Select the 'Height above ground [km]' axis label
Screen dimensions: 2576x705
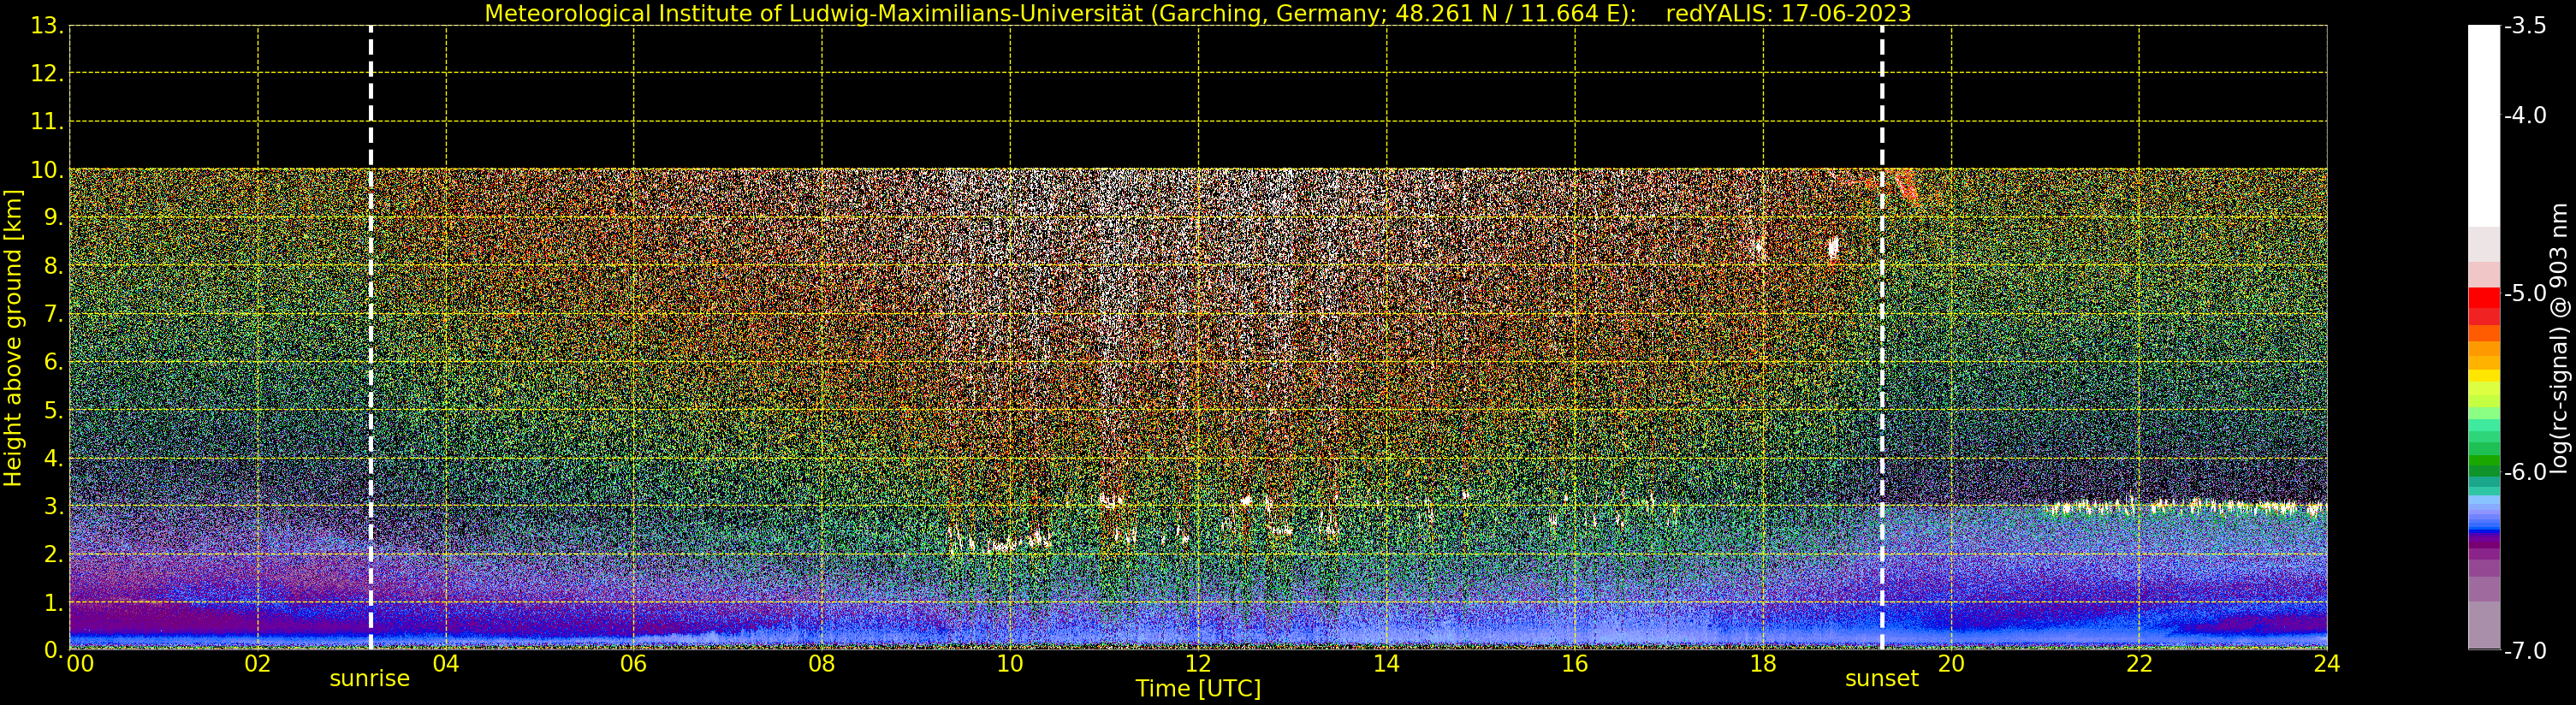(13, 338)
